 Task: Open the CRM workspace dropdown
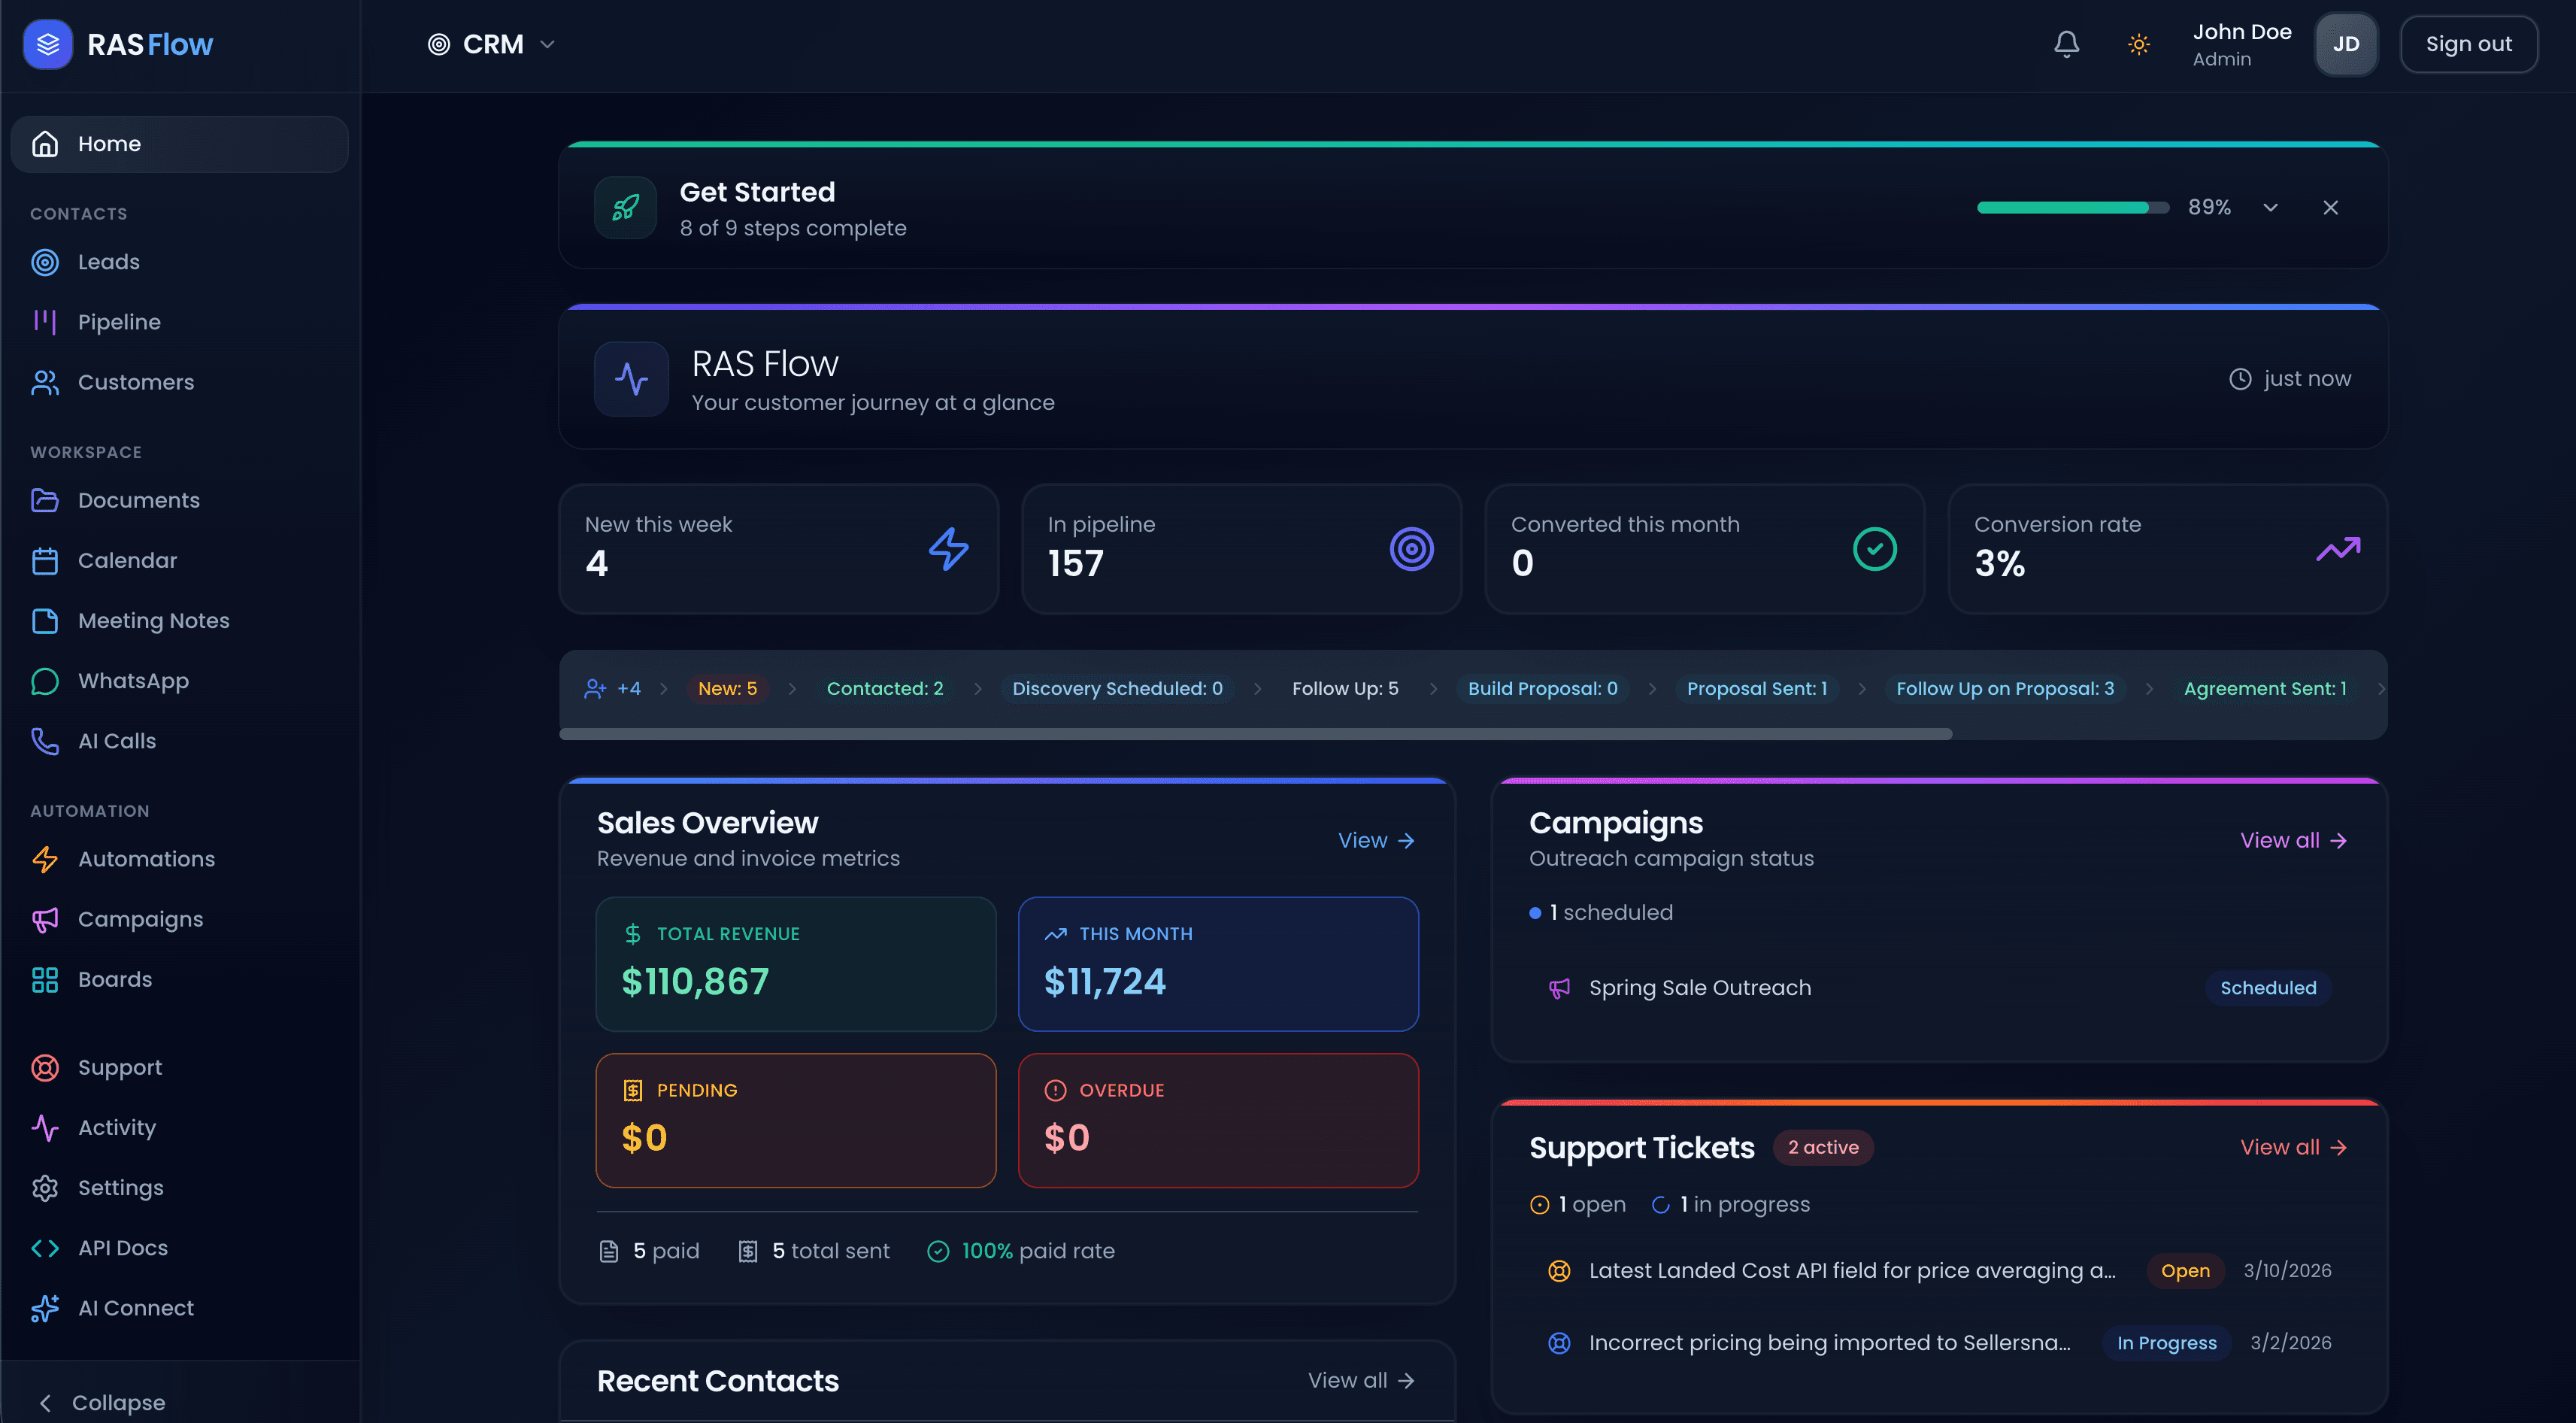[490, 44]
